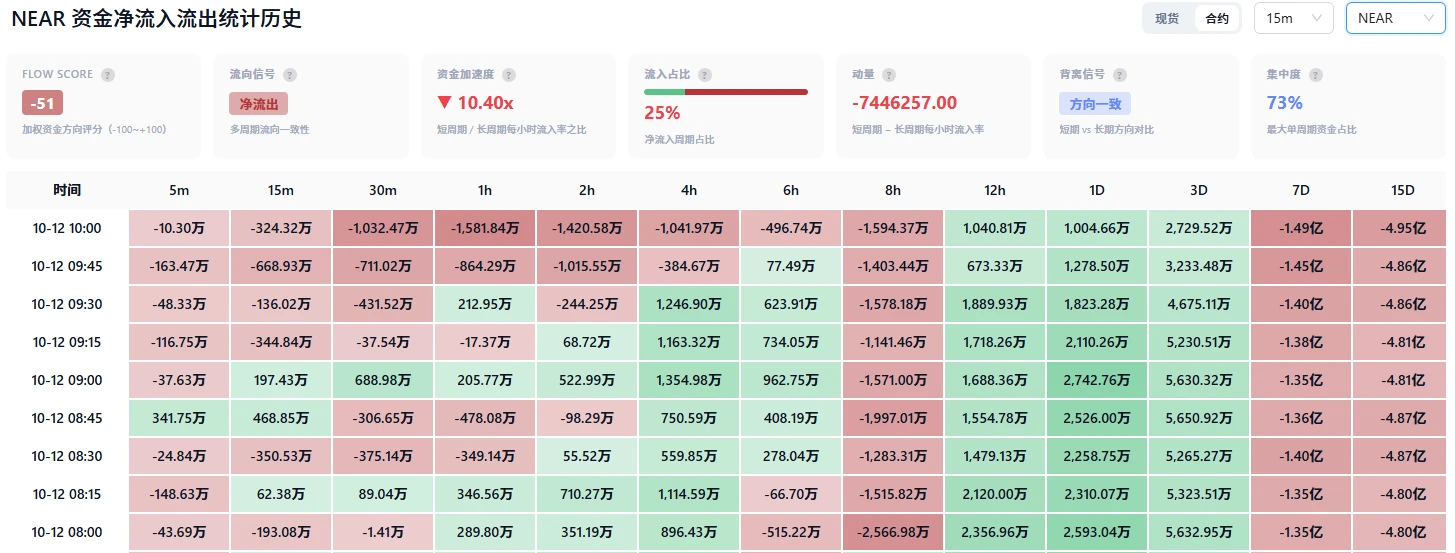Select the 合约 market toggle
The image size is (1455, 553).
tap(1217, 18)
